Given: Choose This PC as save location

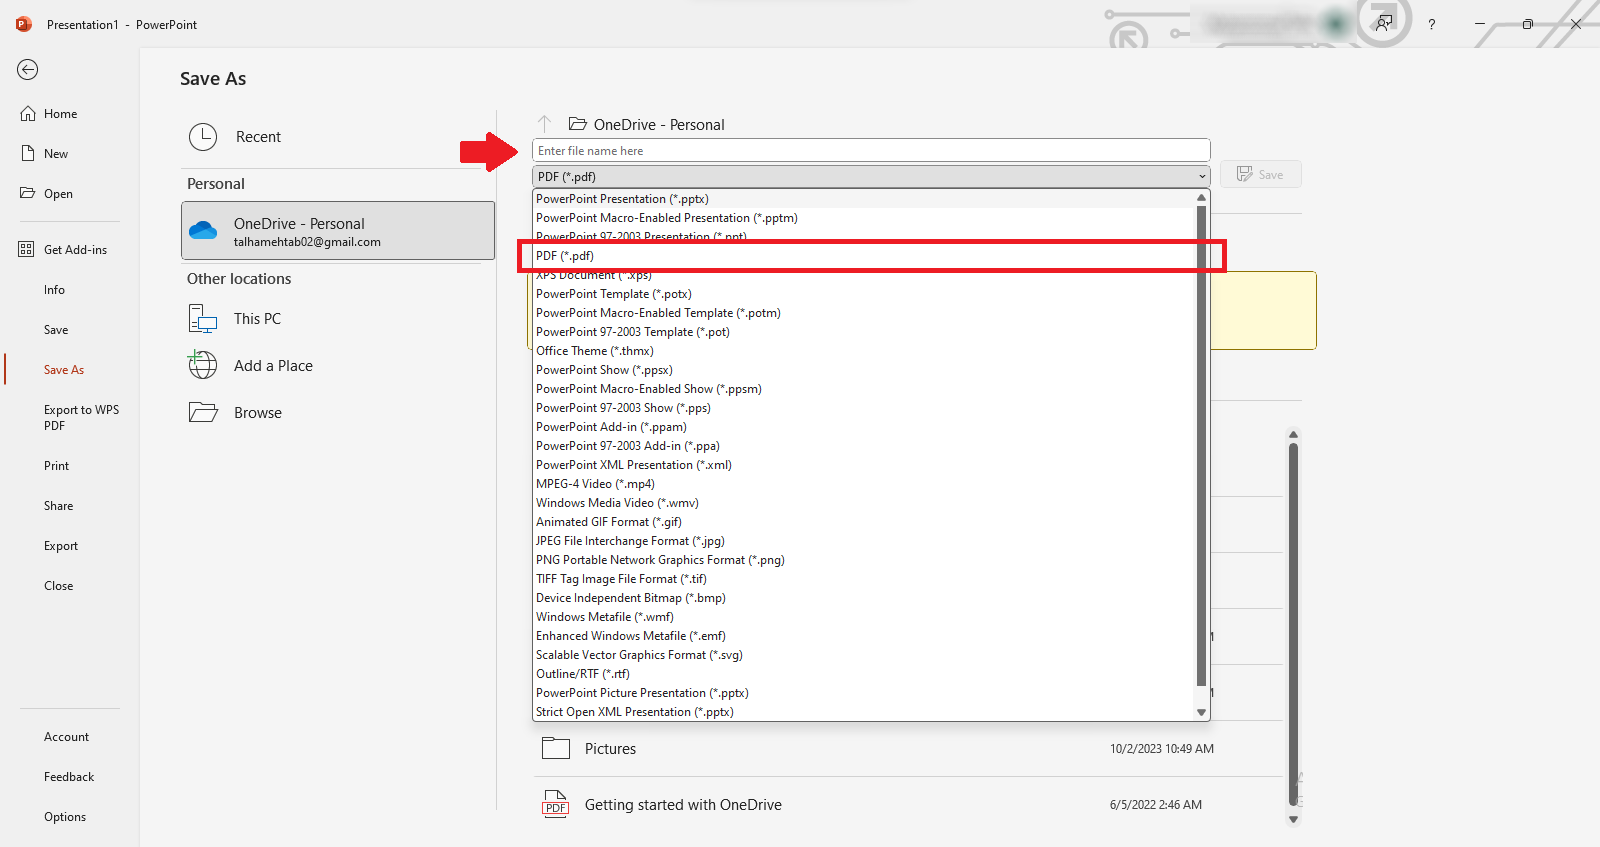Looking at the screenshot, I should click(338, 319).
